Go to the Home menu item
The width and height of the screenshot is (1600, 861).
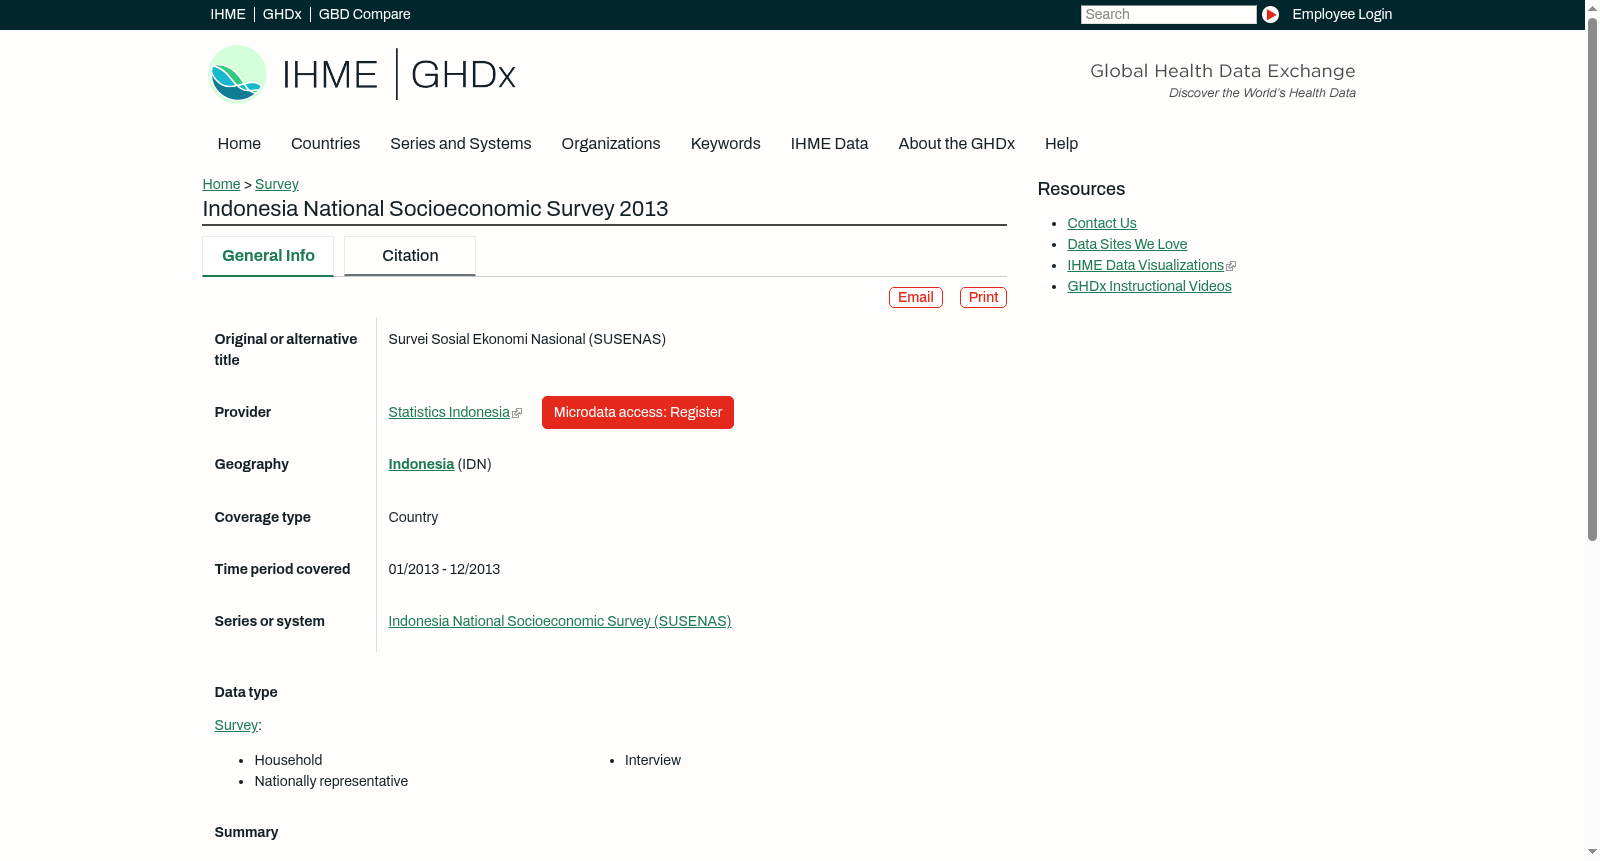239,144
